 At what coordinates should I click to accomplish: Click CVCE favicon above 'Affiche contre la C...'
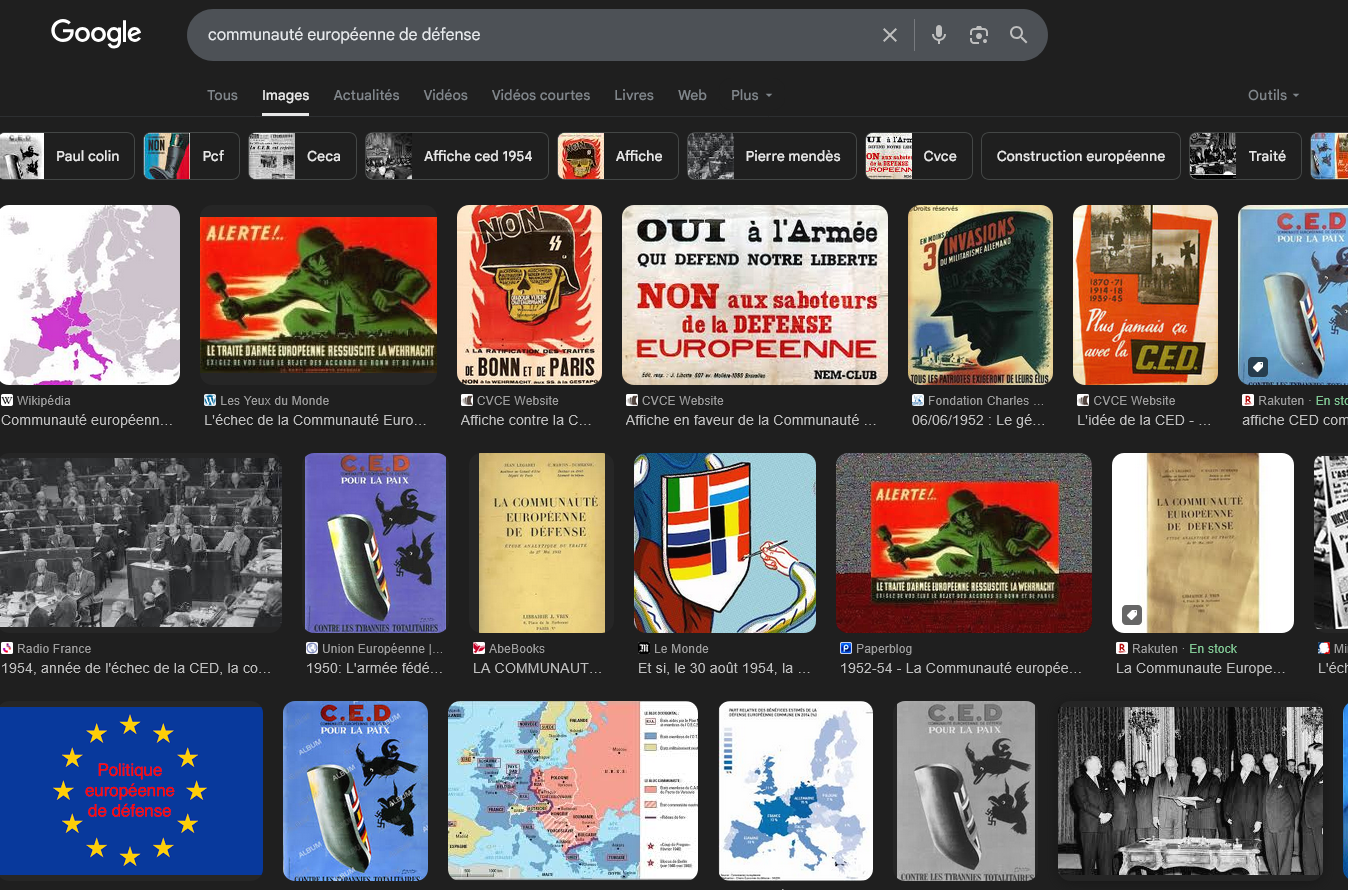467,400
